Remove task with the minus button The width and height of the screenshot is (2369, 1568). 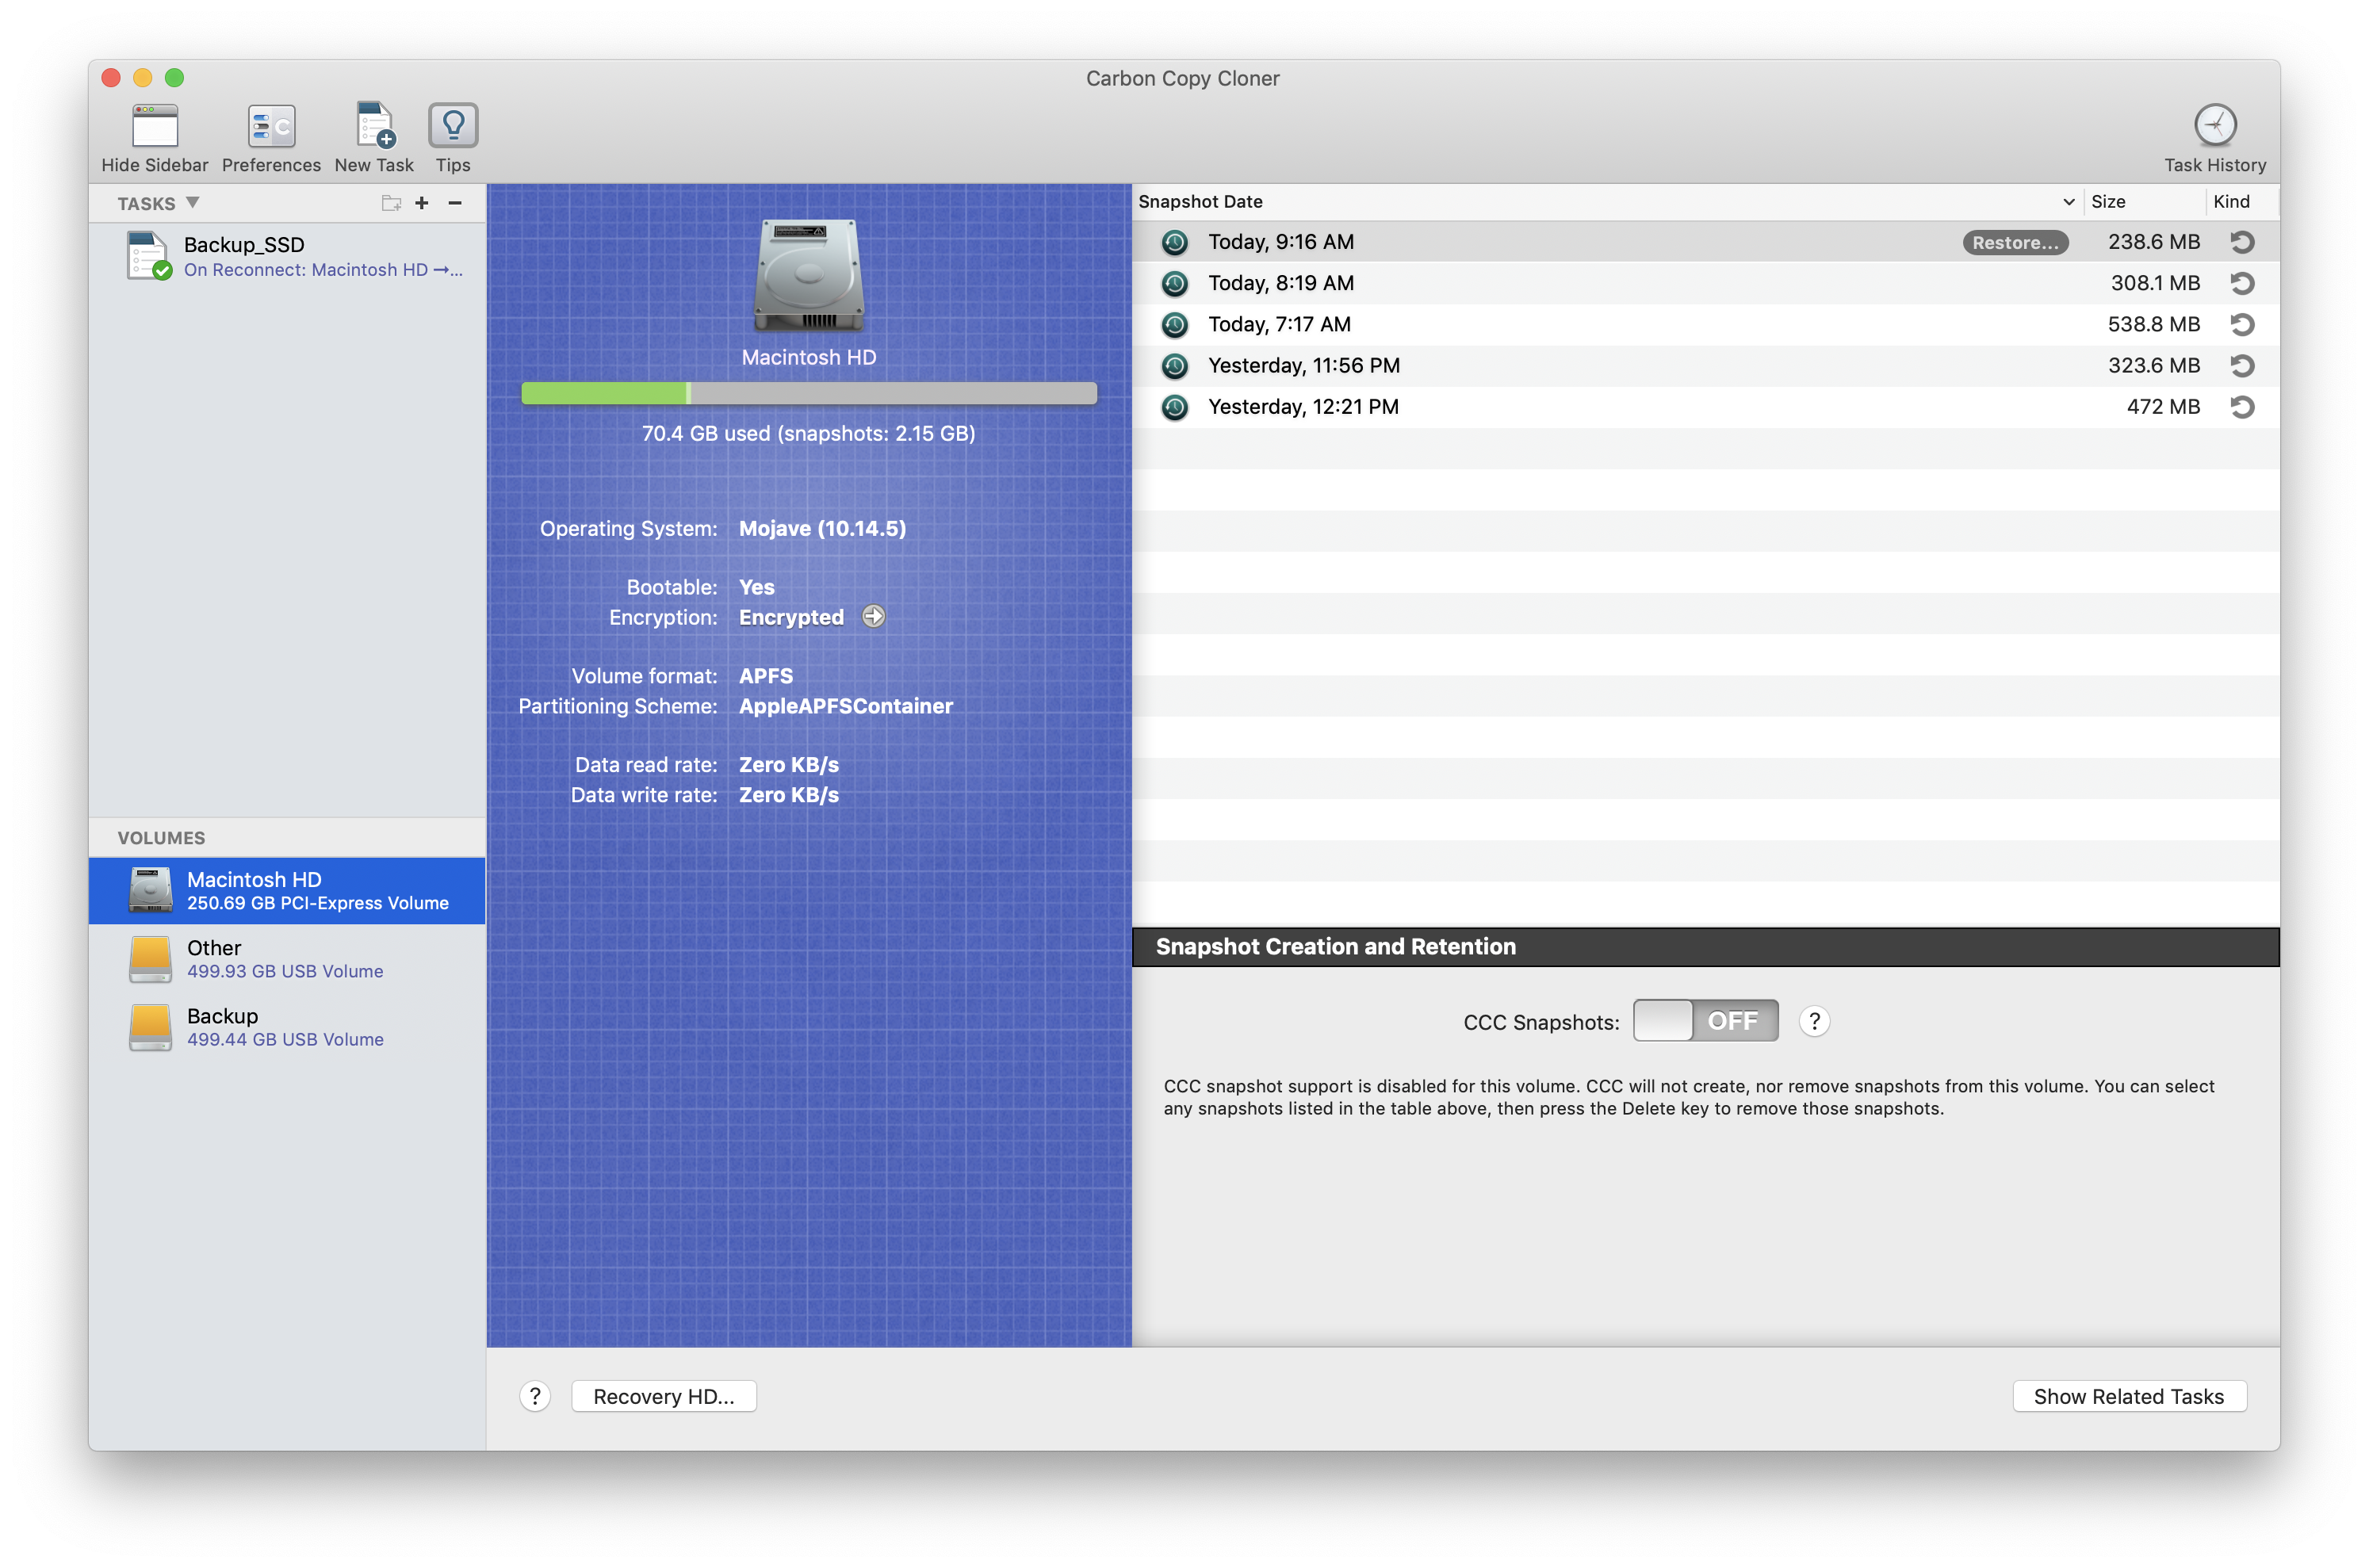455,203
